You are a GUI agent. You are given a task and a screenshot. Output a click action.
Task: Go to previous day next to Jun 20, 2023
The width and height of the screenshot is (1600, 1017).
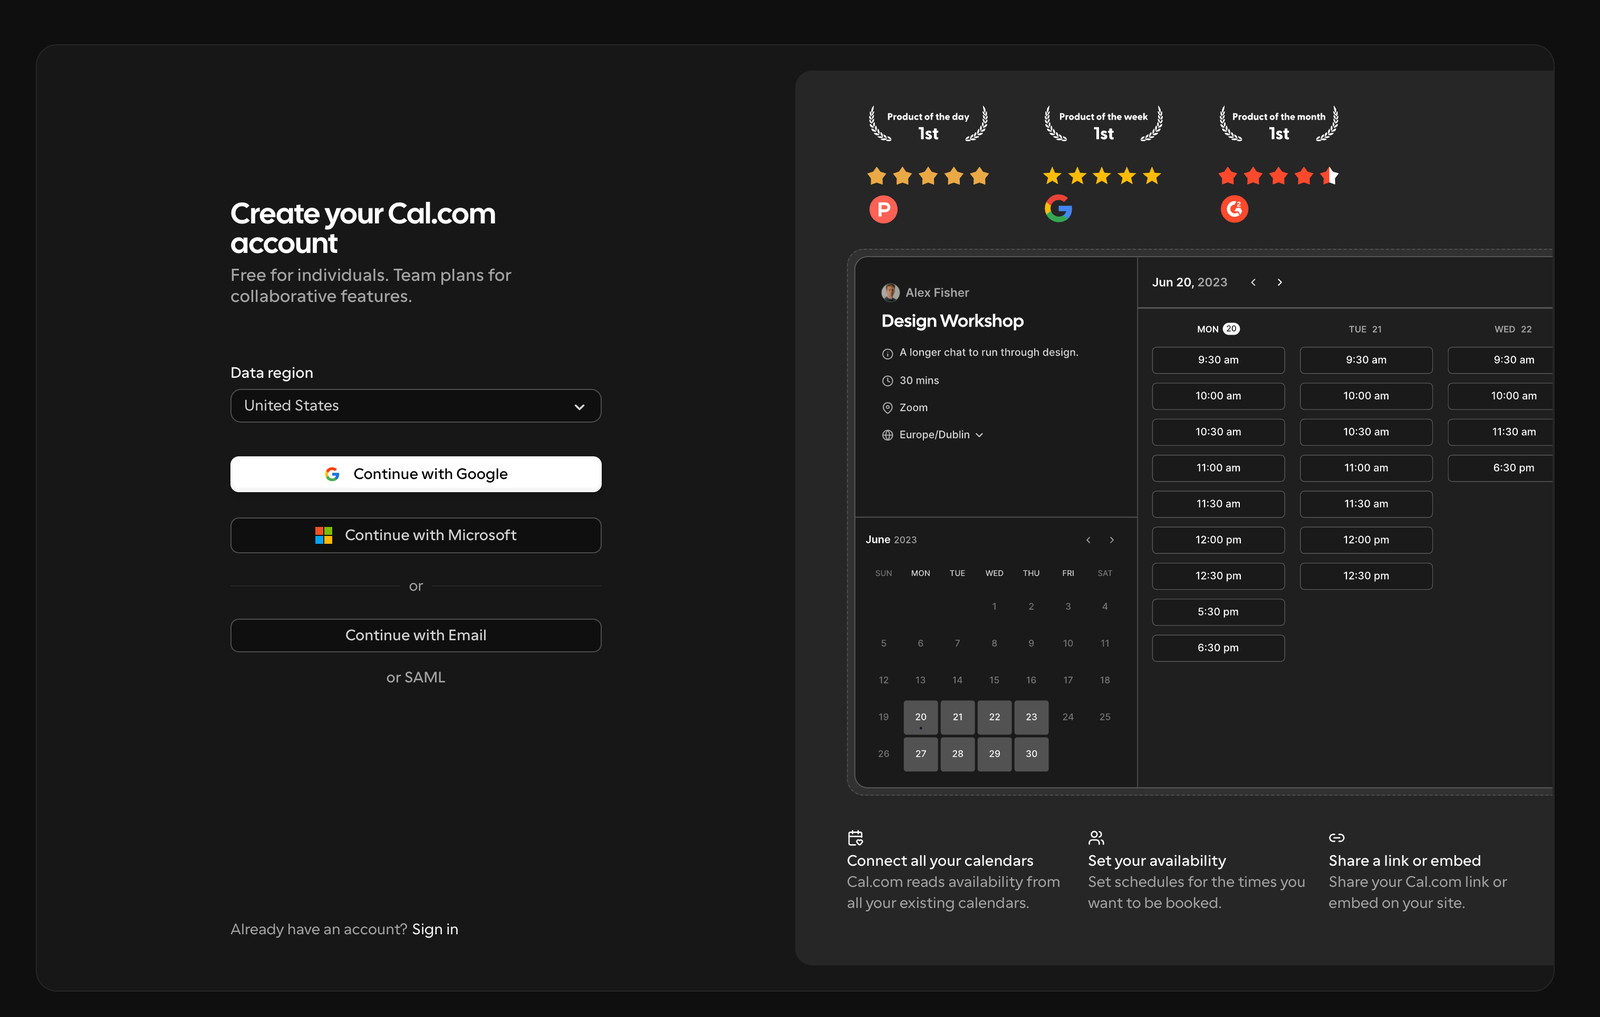[1253, 282]
